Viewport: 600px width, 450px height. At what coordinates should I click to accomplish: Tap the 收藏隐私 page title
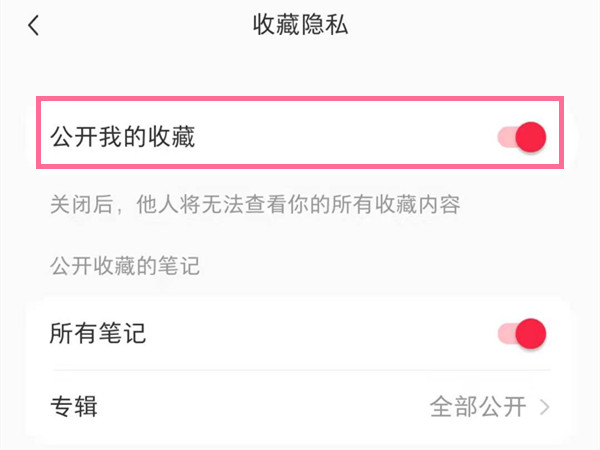point(300,25)
